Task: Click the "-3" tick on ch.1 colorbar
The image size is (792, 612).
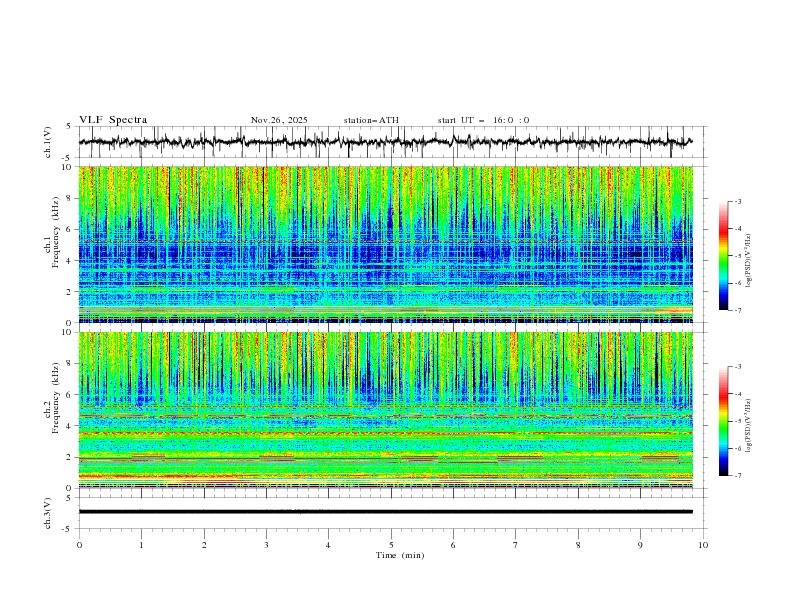Action: coord(738,201)
